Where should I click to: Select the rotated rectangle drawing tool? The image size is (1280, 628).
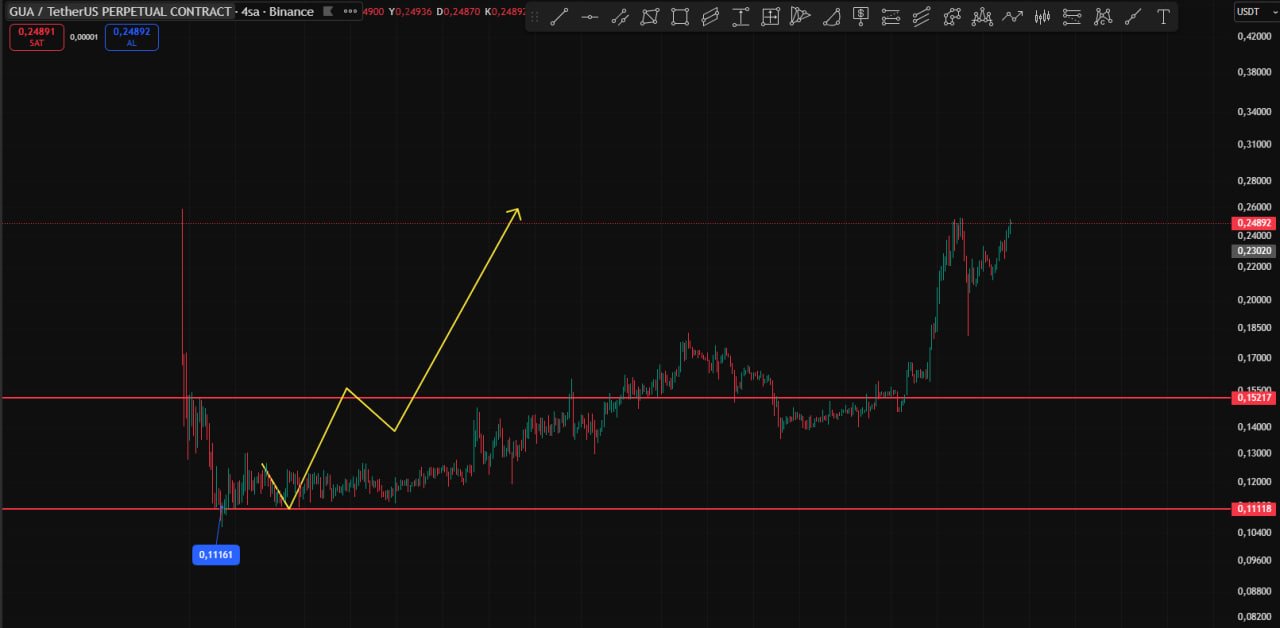[x=650, y=16]
